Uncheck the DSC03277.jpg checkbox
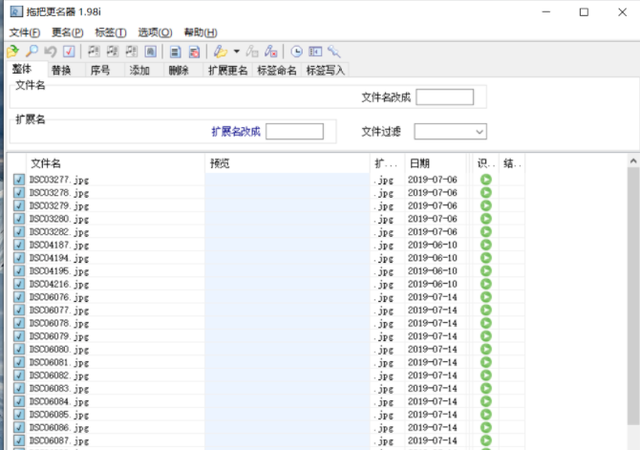The width and height of the screenshot is (640, 450). tap(19, 180)
